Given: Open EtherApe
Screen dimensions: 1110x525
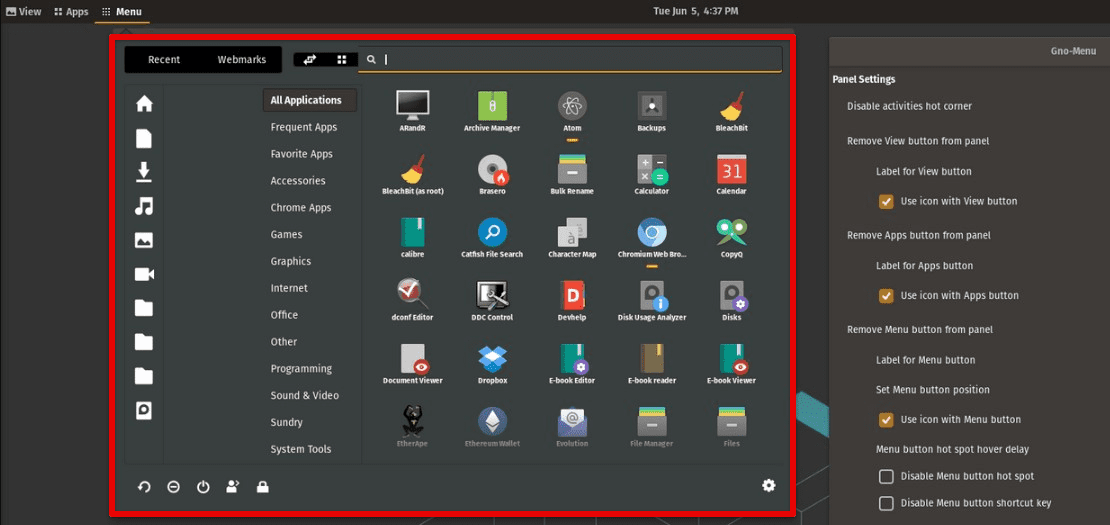Looking at the screenshot, I should 413,427.
